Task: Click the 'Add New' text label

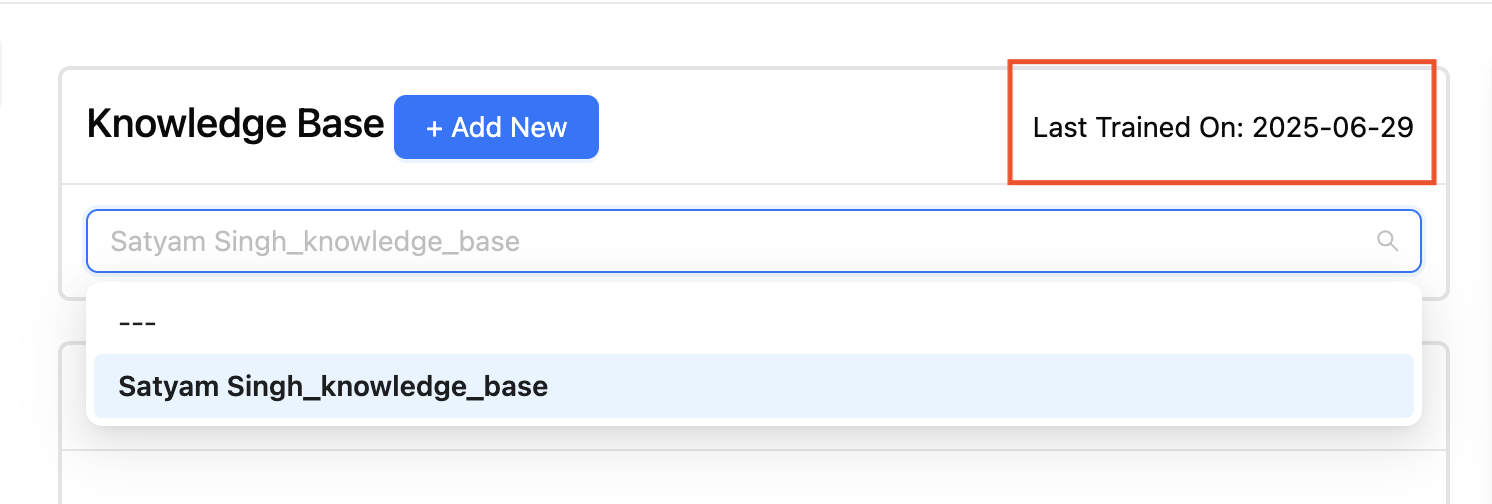Action: pos(509,128)
